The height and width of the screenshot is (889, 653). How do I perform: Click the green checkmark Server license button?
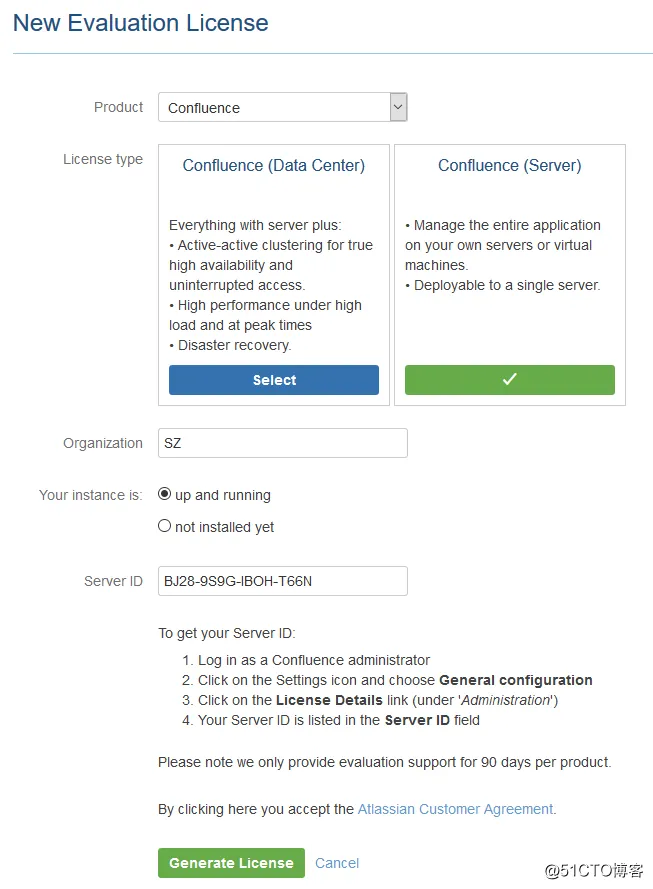pos(509,380)
